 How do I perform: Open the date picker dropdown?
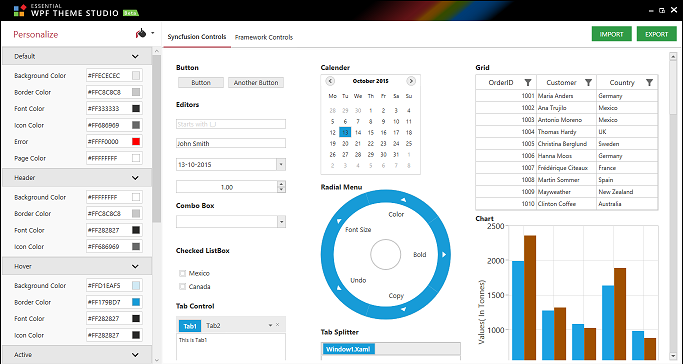coord(281,165)
